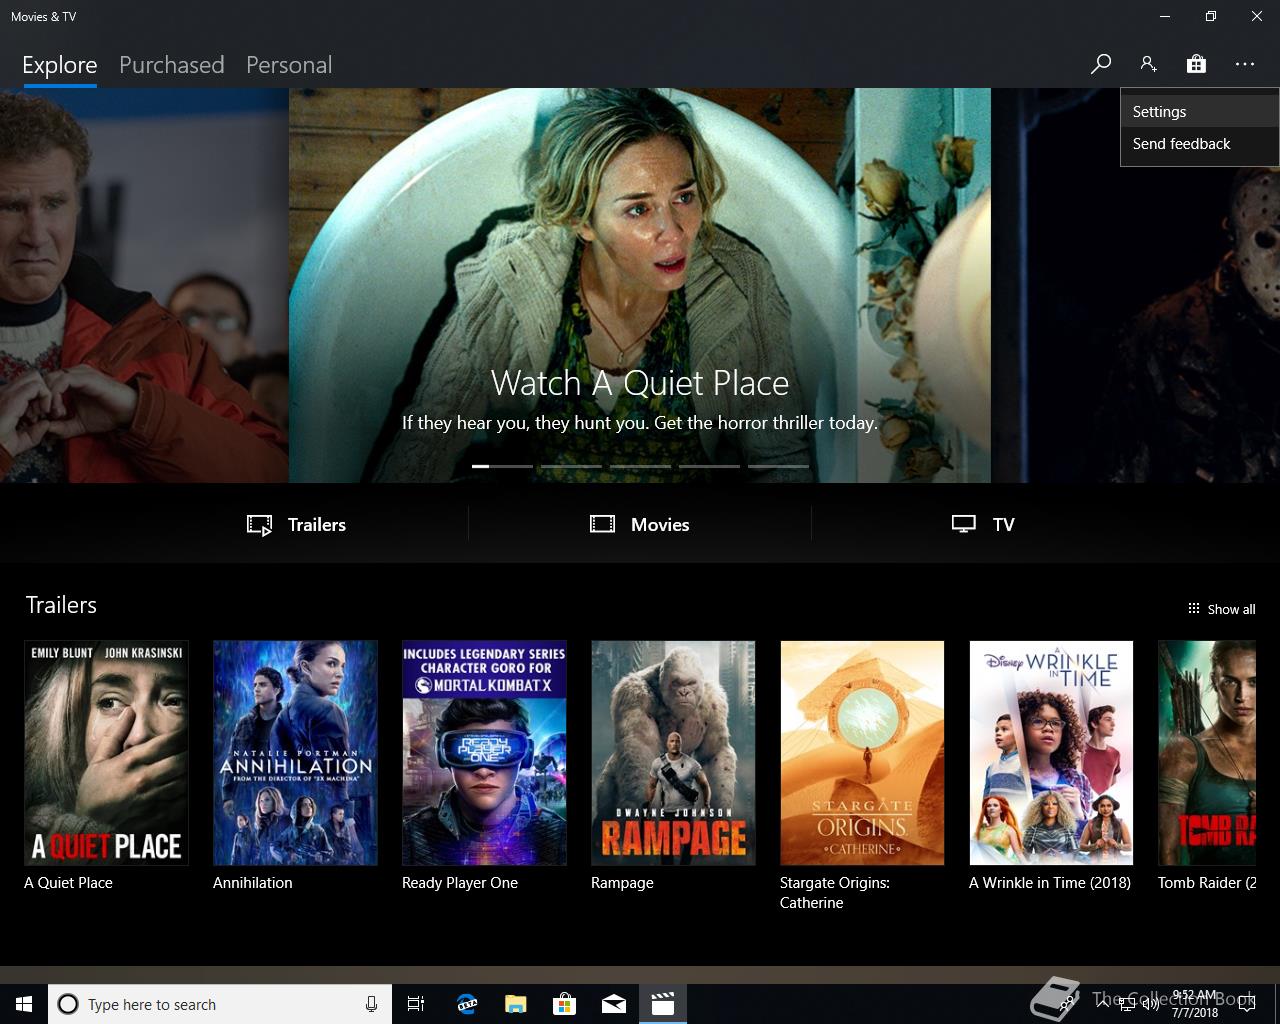This screenshot has width=1280, height=1024.
Task: Jump to the second carousel slide indicator
Action: [571, 466]
